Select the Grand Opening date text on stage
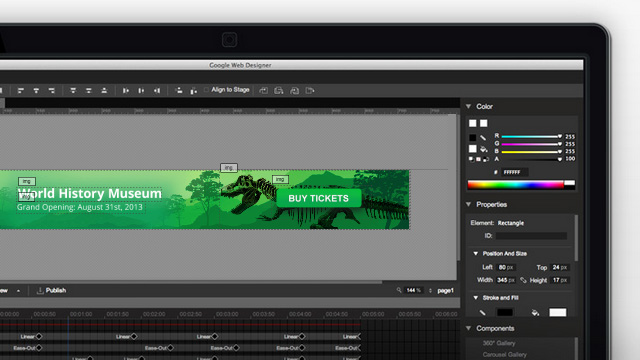This screenshot has width=640, height=360. coord(80,207)
